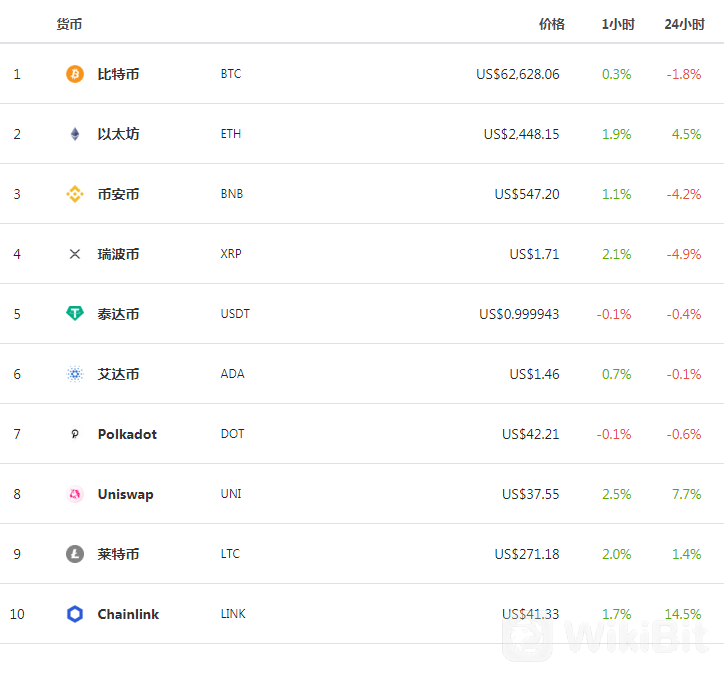This screenshot has width=724, height=681.
Task: Select the price US$2,448.15
Action: pyautogui.click(x=521, y=134)
